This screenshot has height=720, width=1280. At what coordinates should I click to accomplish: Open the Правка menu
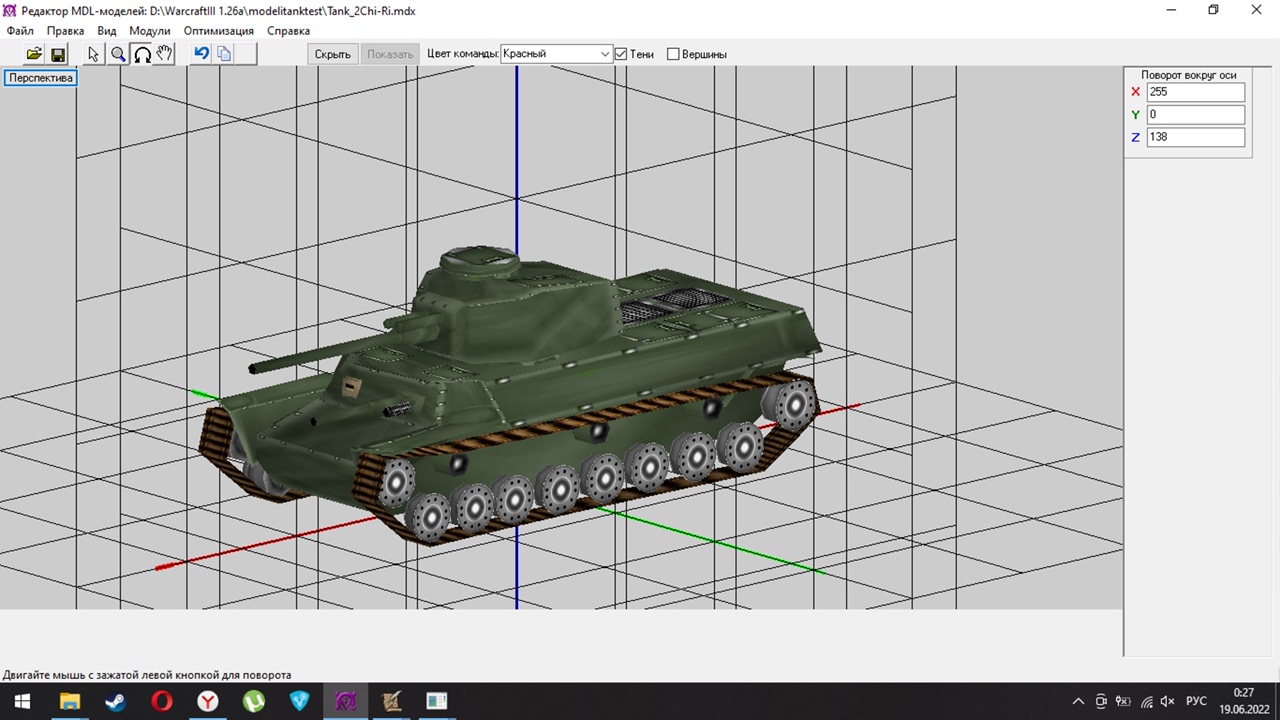[66, 31]
